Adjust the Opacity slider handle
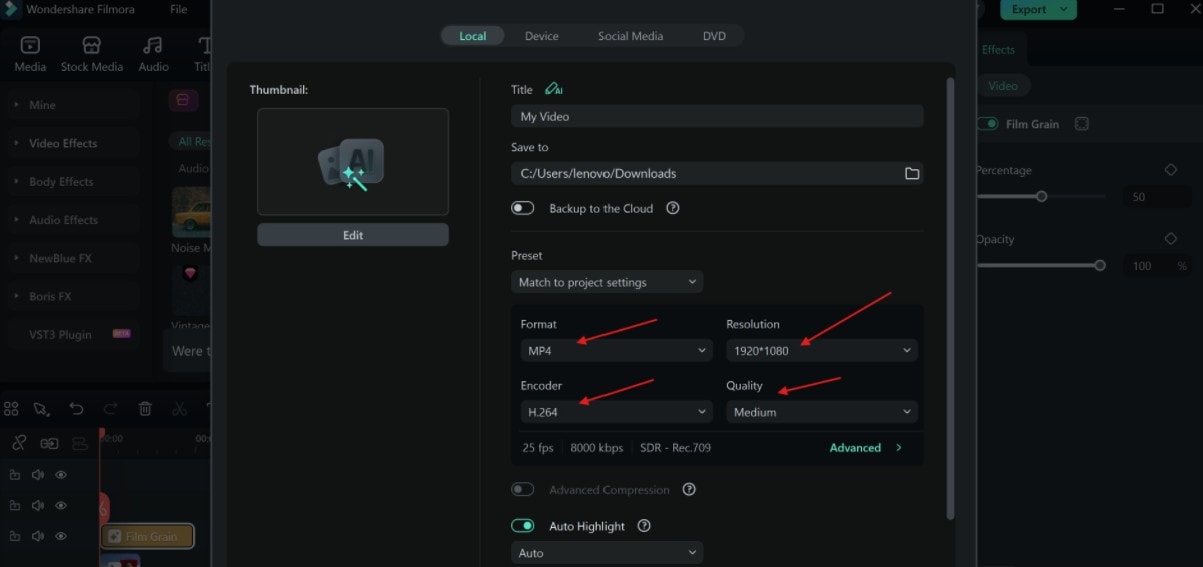 tap(1100, 266)
